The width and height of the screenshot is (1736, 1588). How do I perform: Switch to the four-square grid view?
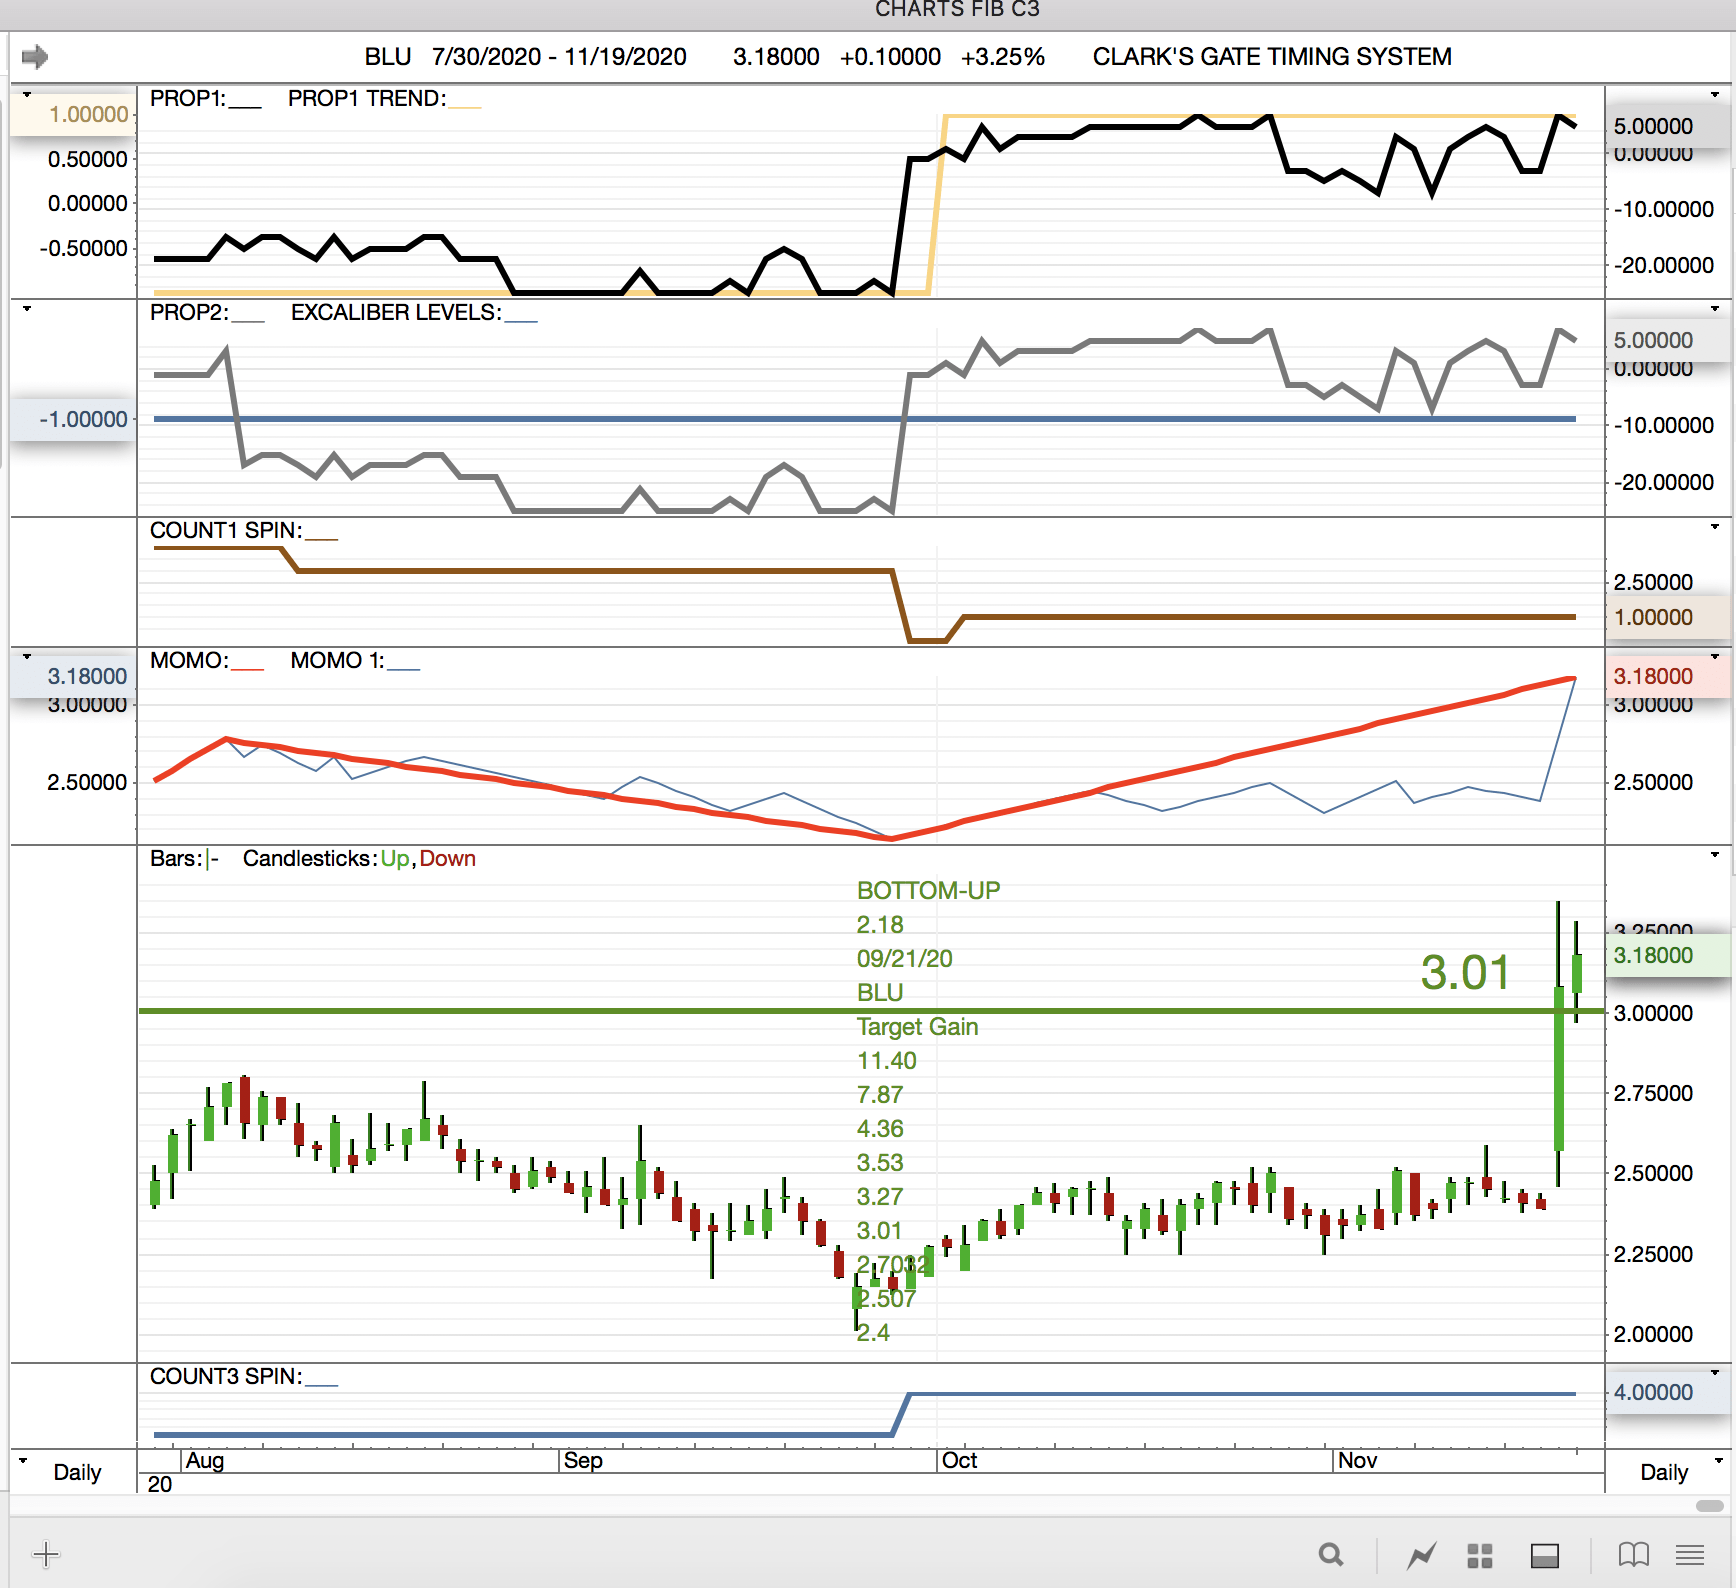(x=1479, y=1555)
